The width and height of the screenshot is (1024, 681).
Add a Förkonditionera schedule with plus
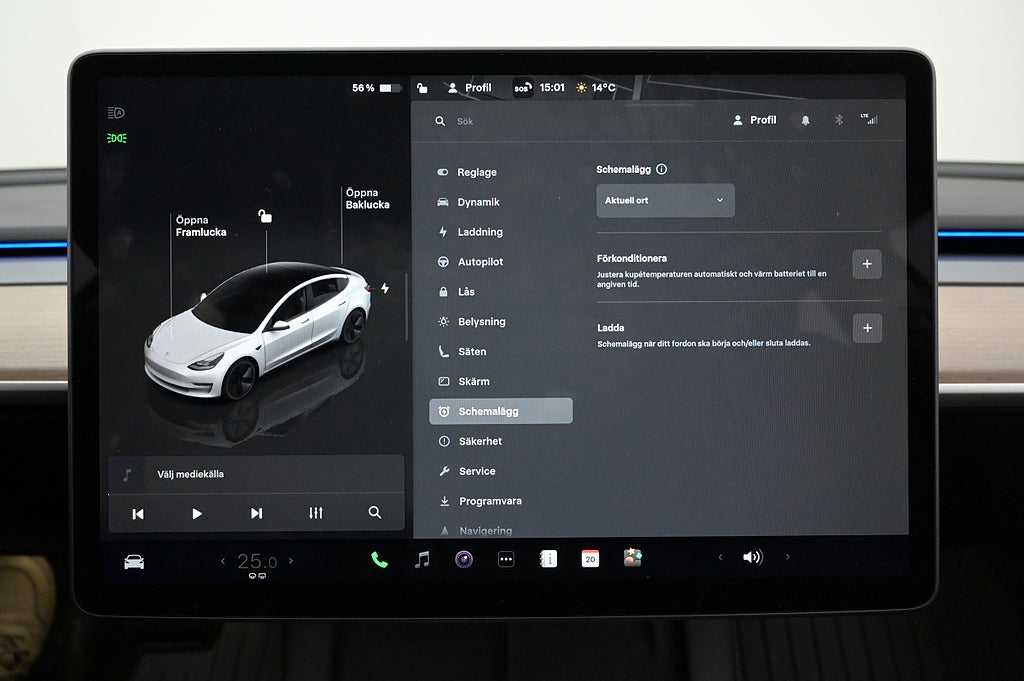(x=867, y=265)
